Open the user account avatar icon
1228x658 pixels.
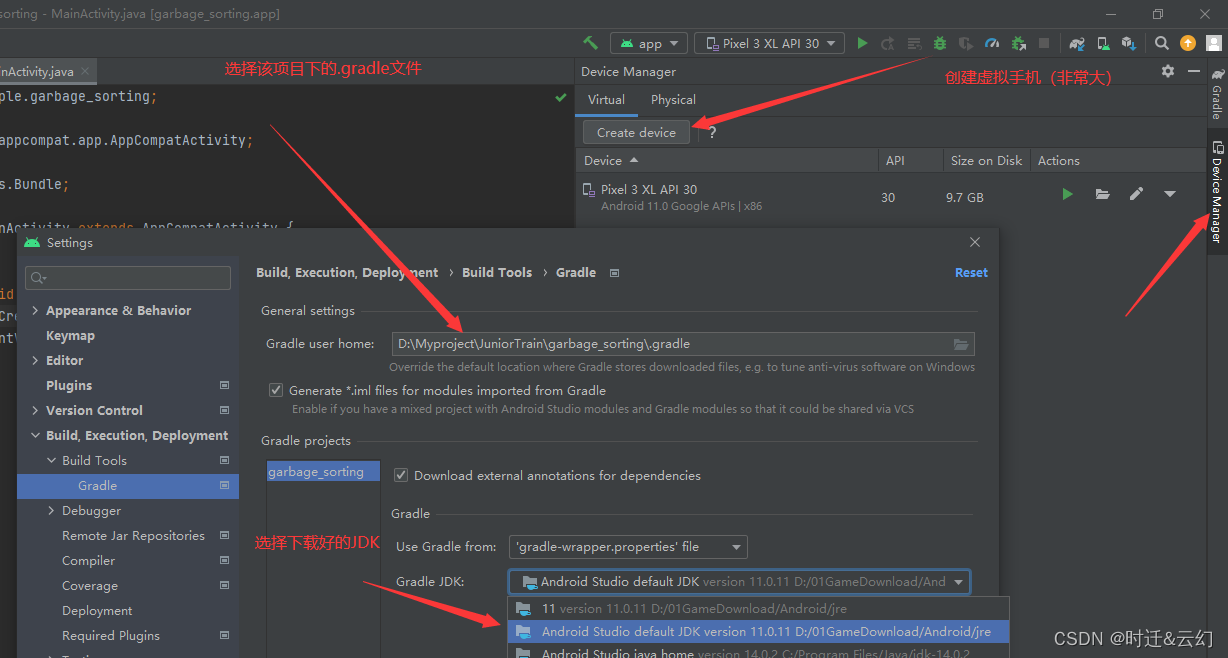1213,43
